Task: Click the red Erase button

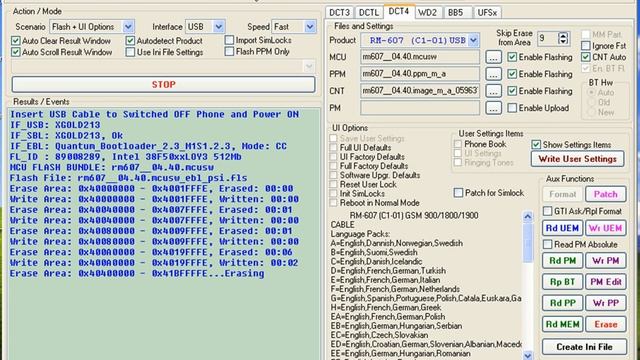Action: 606,324
